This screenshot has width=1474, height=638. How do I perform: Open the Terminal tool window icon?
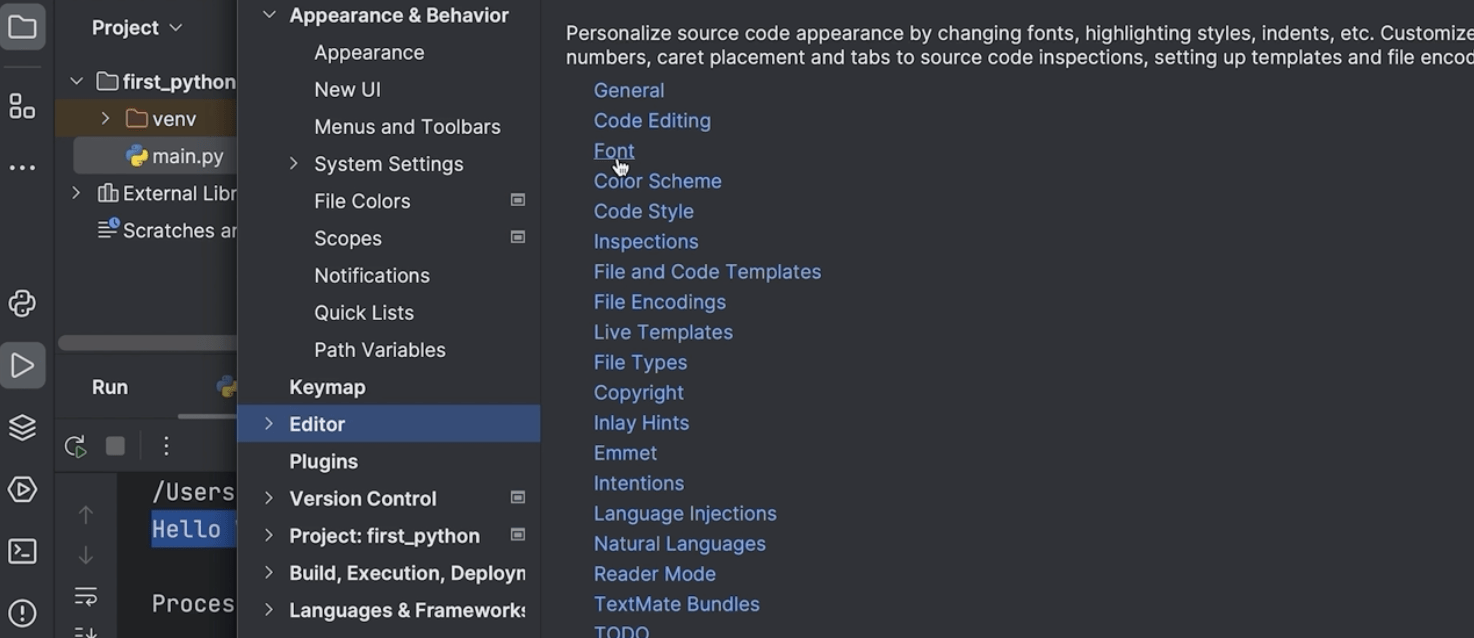coord(22,551)
